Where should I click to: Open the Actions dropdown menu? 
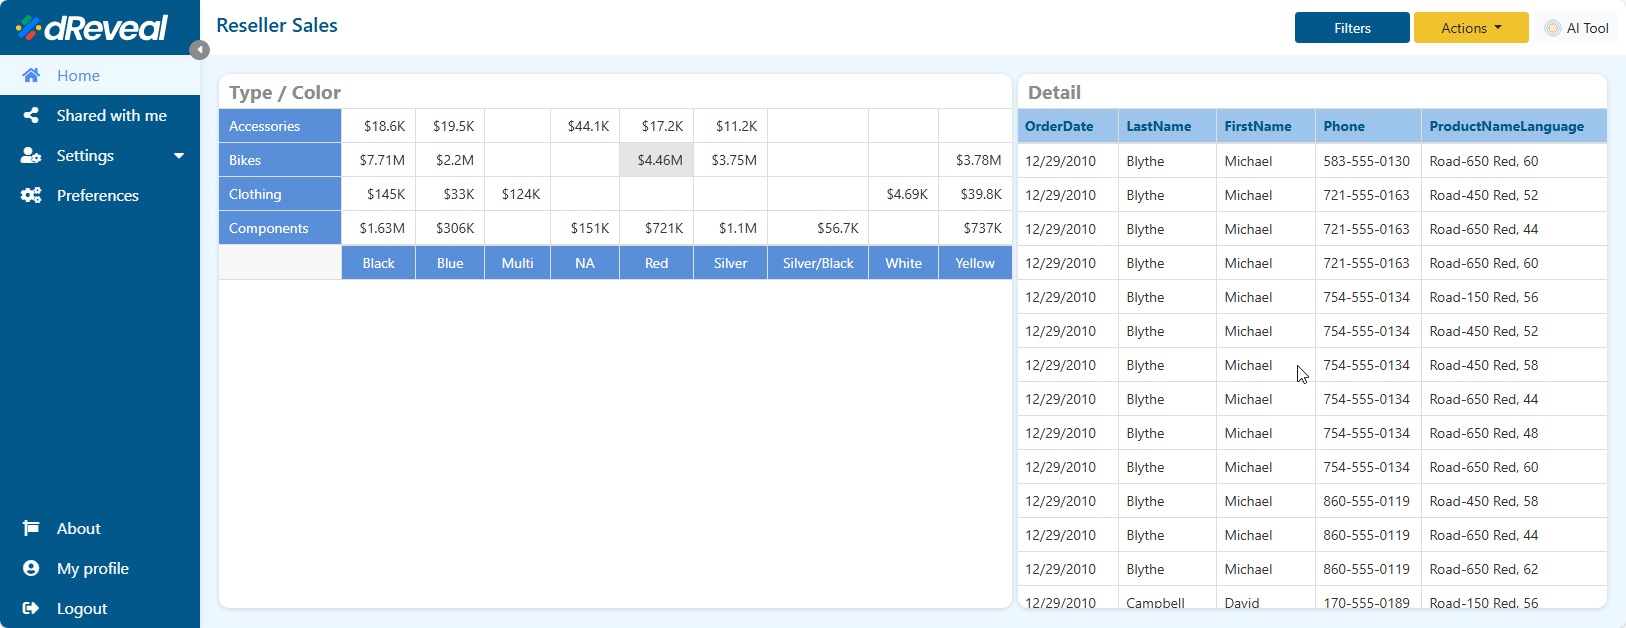pyautogui.click(x=1471, y=28)
